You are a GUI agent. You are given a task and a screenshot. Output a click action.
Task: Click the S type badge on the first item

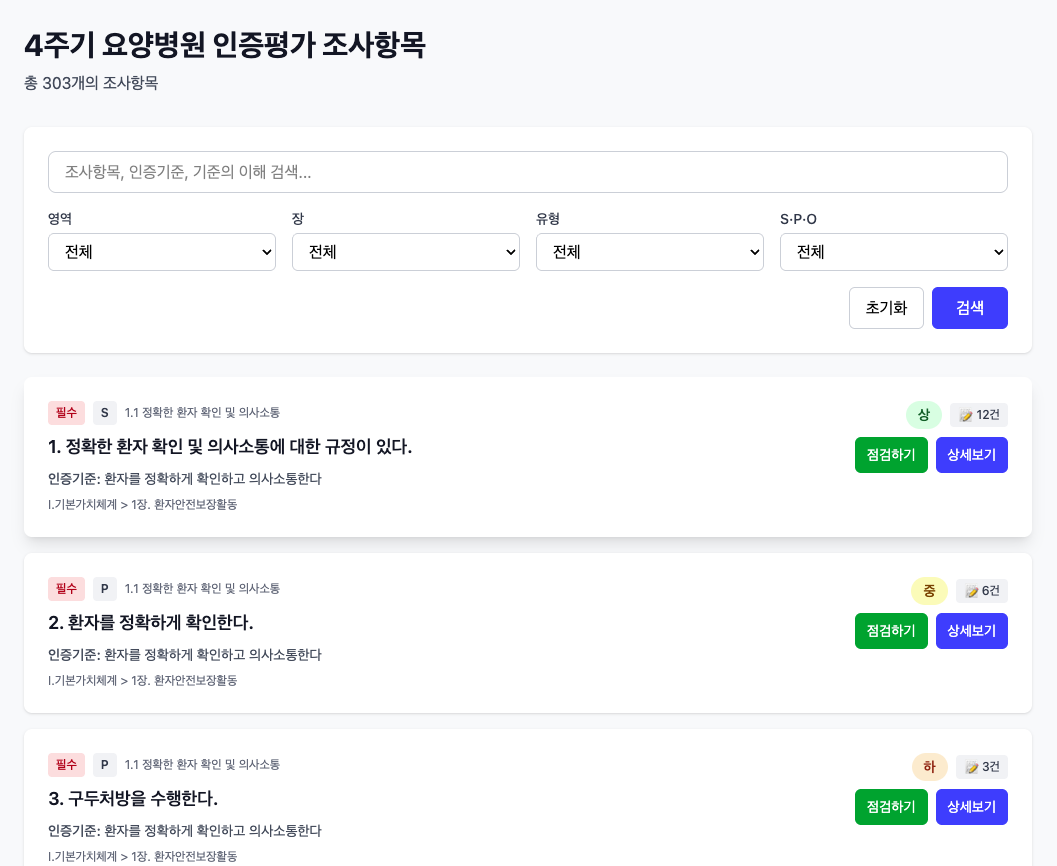tap(104, 412)
